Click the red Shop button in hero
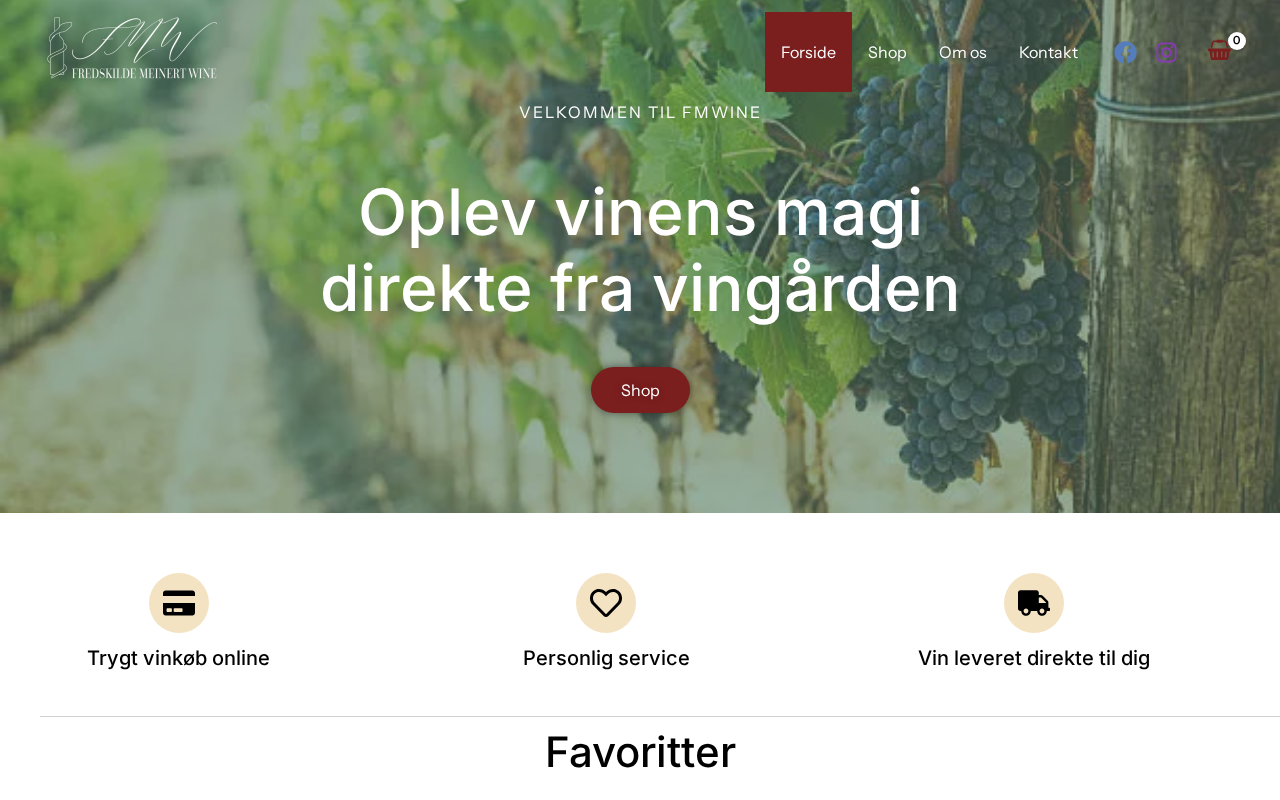 640,390
